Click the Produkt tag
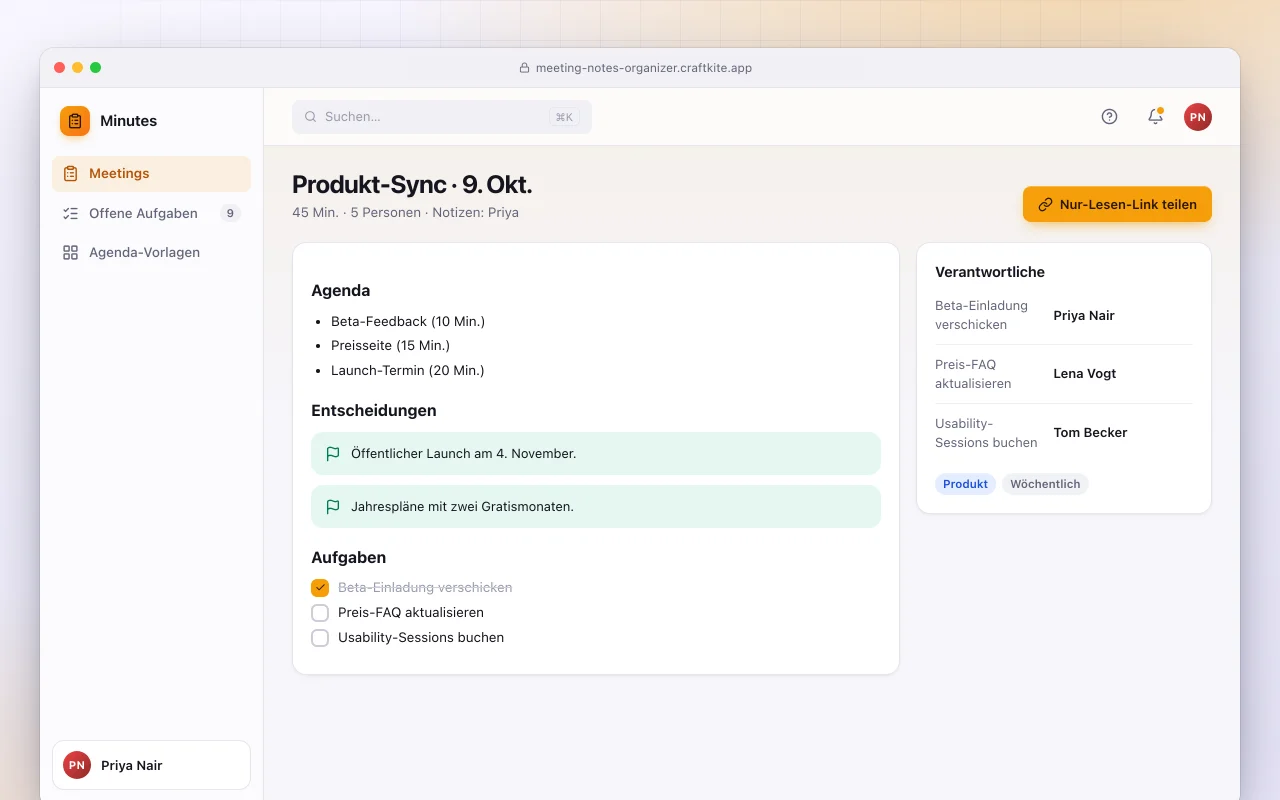The image size is (1280, 800). [965, 484]
